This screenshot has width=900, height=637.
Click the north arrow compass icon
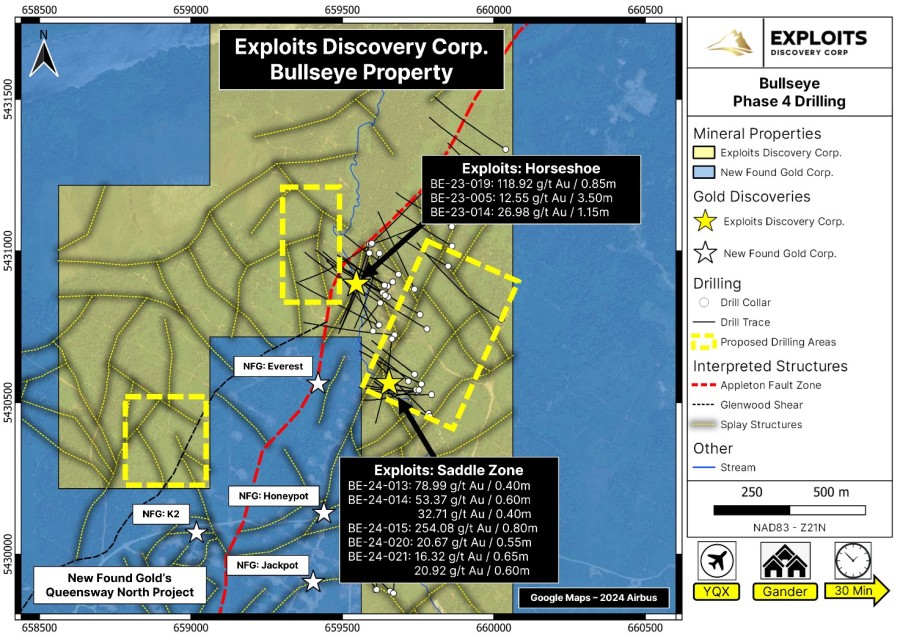(44, 55)
